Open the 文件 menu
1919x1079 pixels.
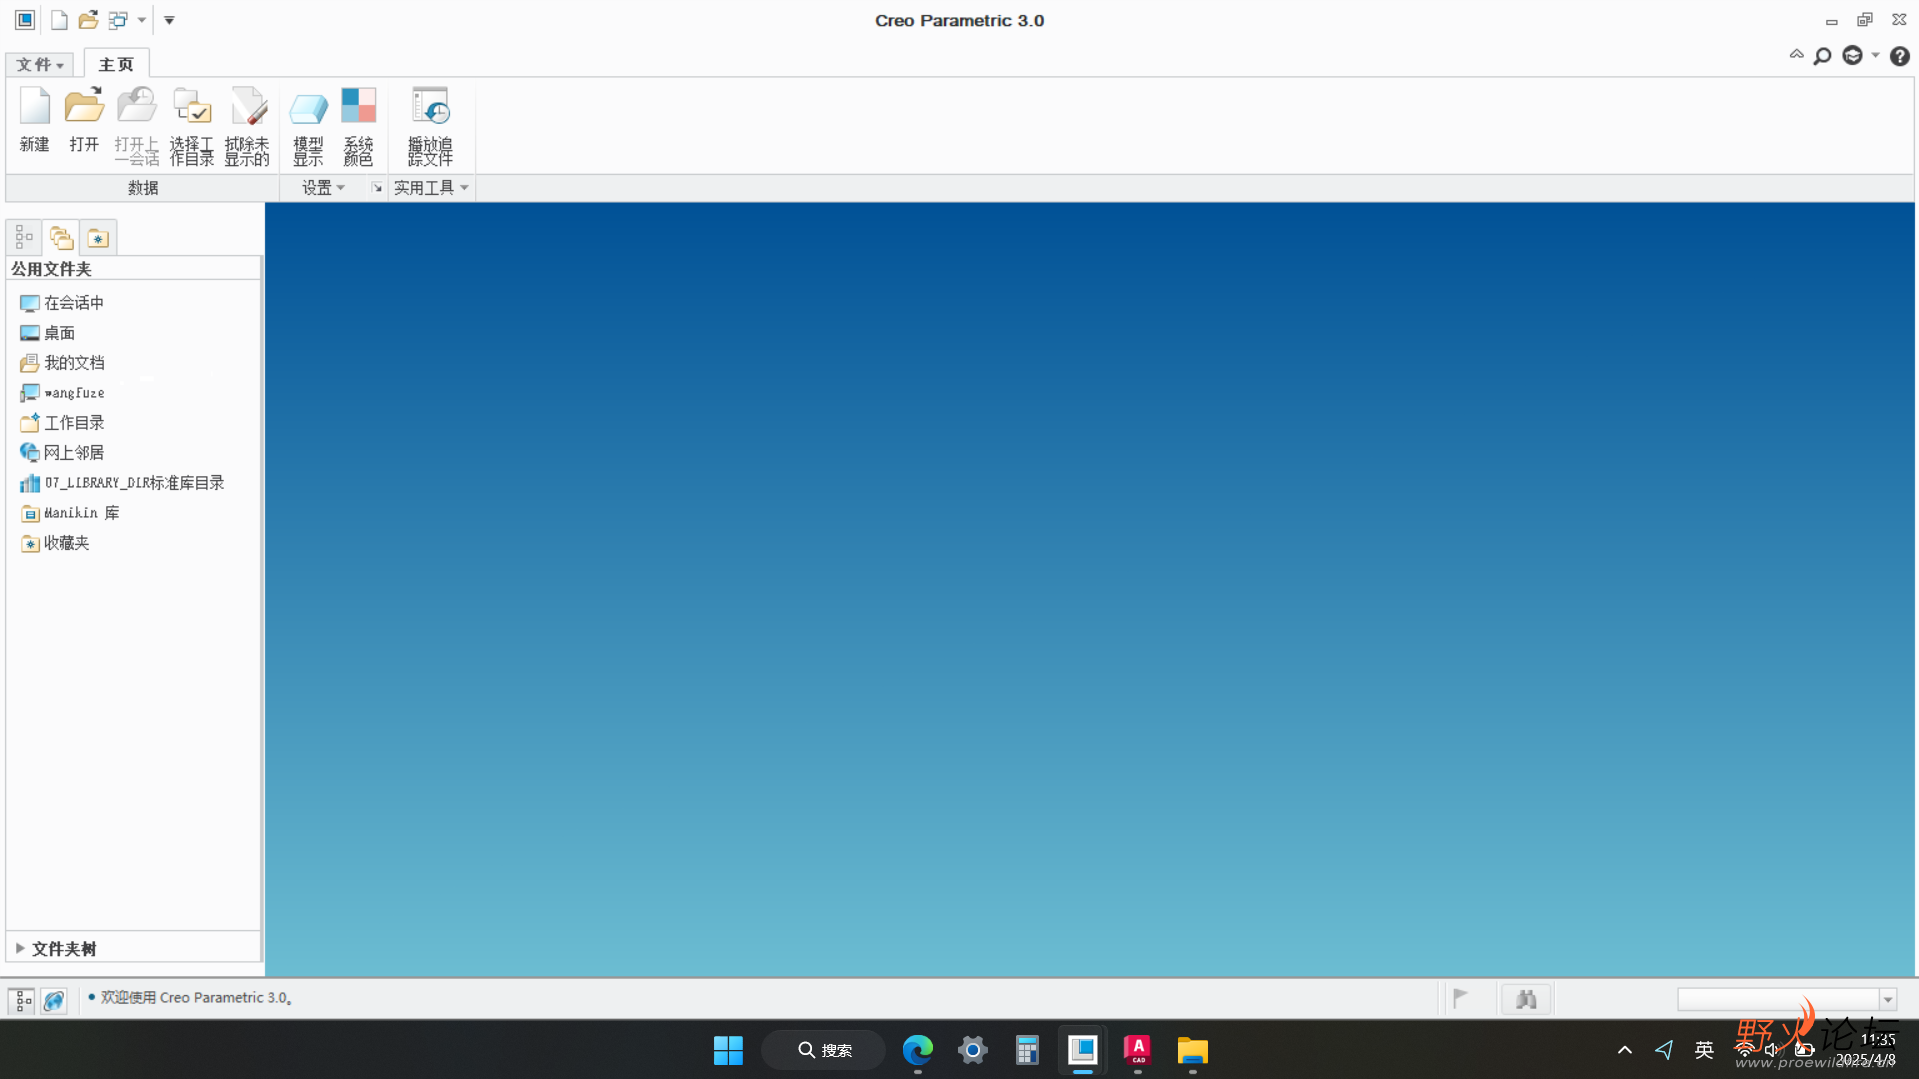pos(40,64)
